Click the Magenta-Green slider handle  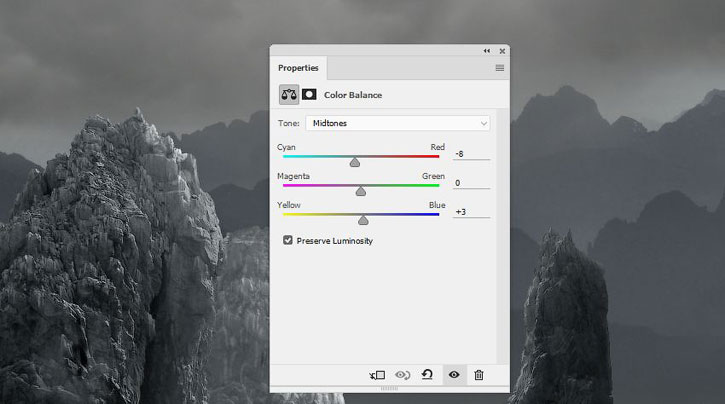point(361,191)
